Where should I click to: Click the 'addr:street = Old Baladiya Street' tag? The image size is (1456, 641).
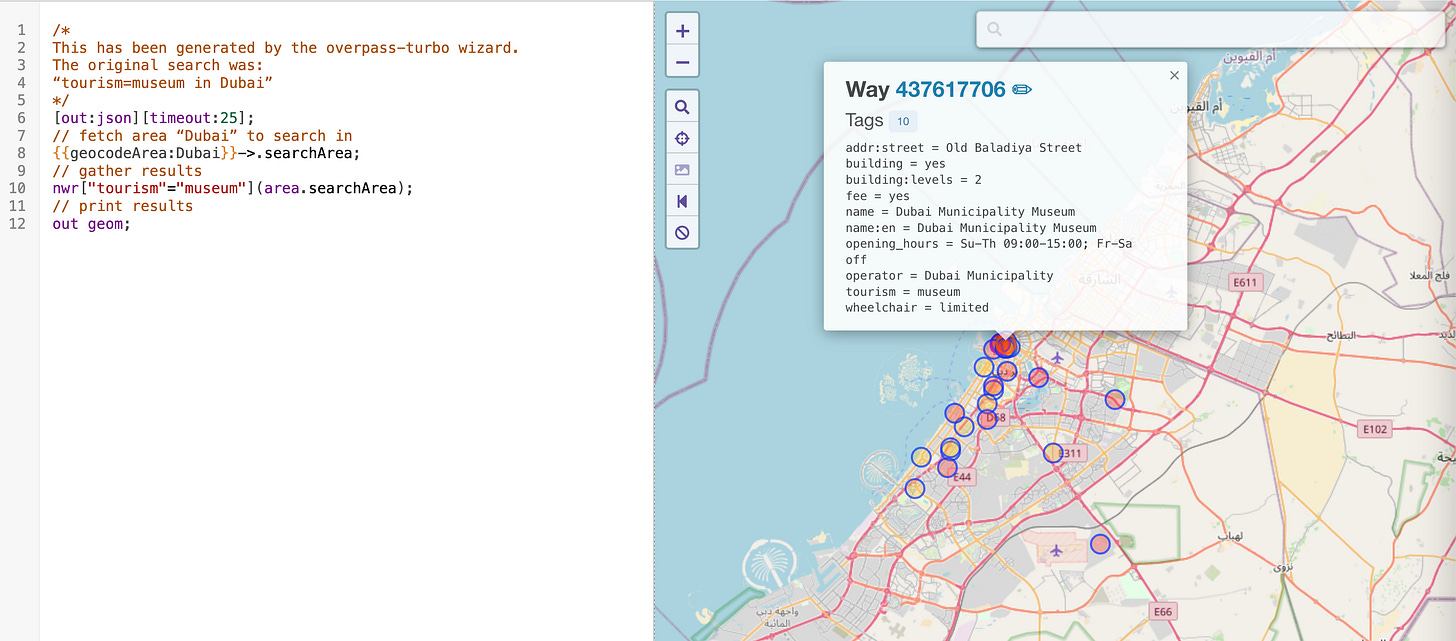coord(964,148)
